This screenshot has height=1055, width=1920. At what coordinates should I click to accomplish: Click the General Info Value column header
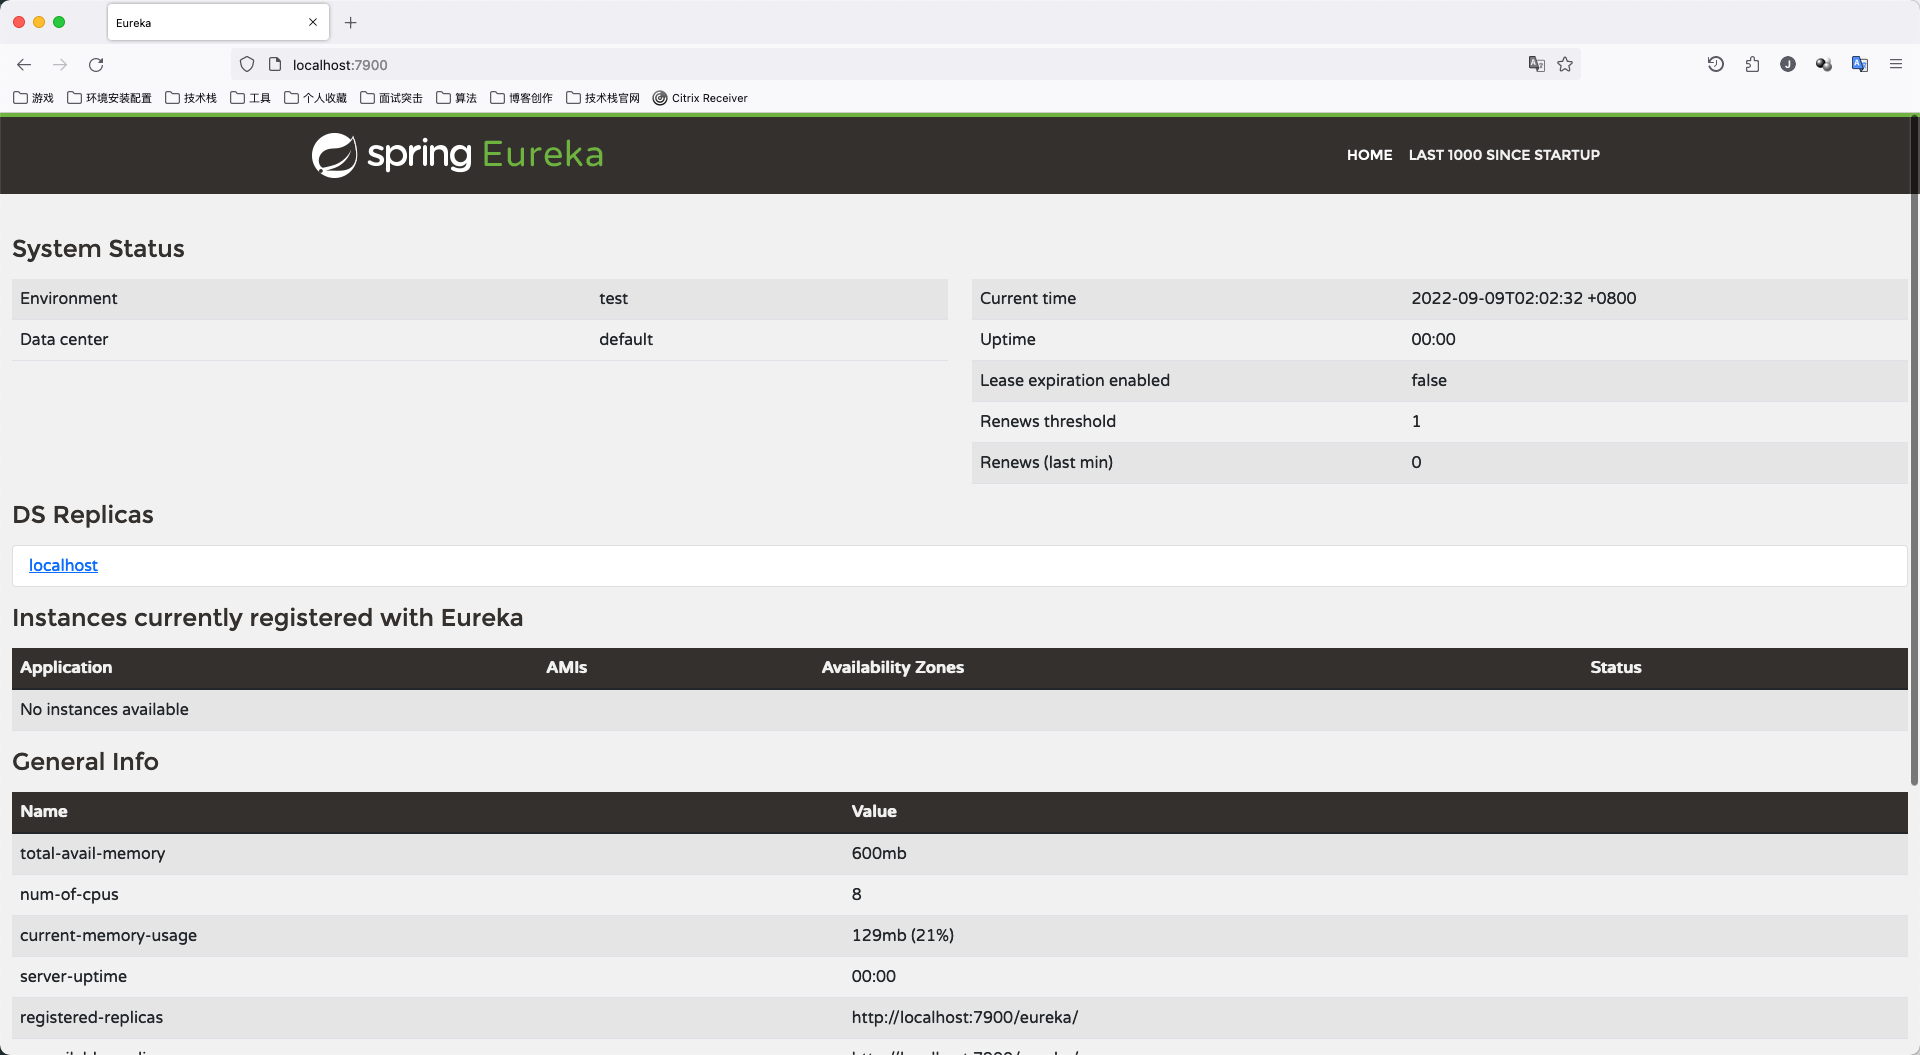coord(873,811)
